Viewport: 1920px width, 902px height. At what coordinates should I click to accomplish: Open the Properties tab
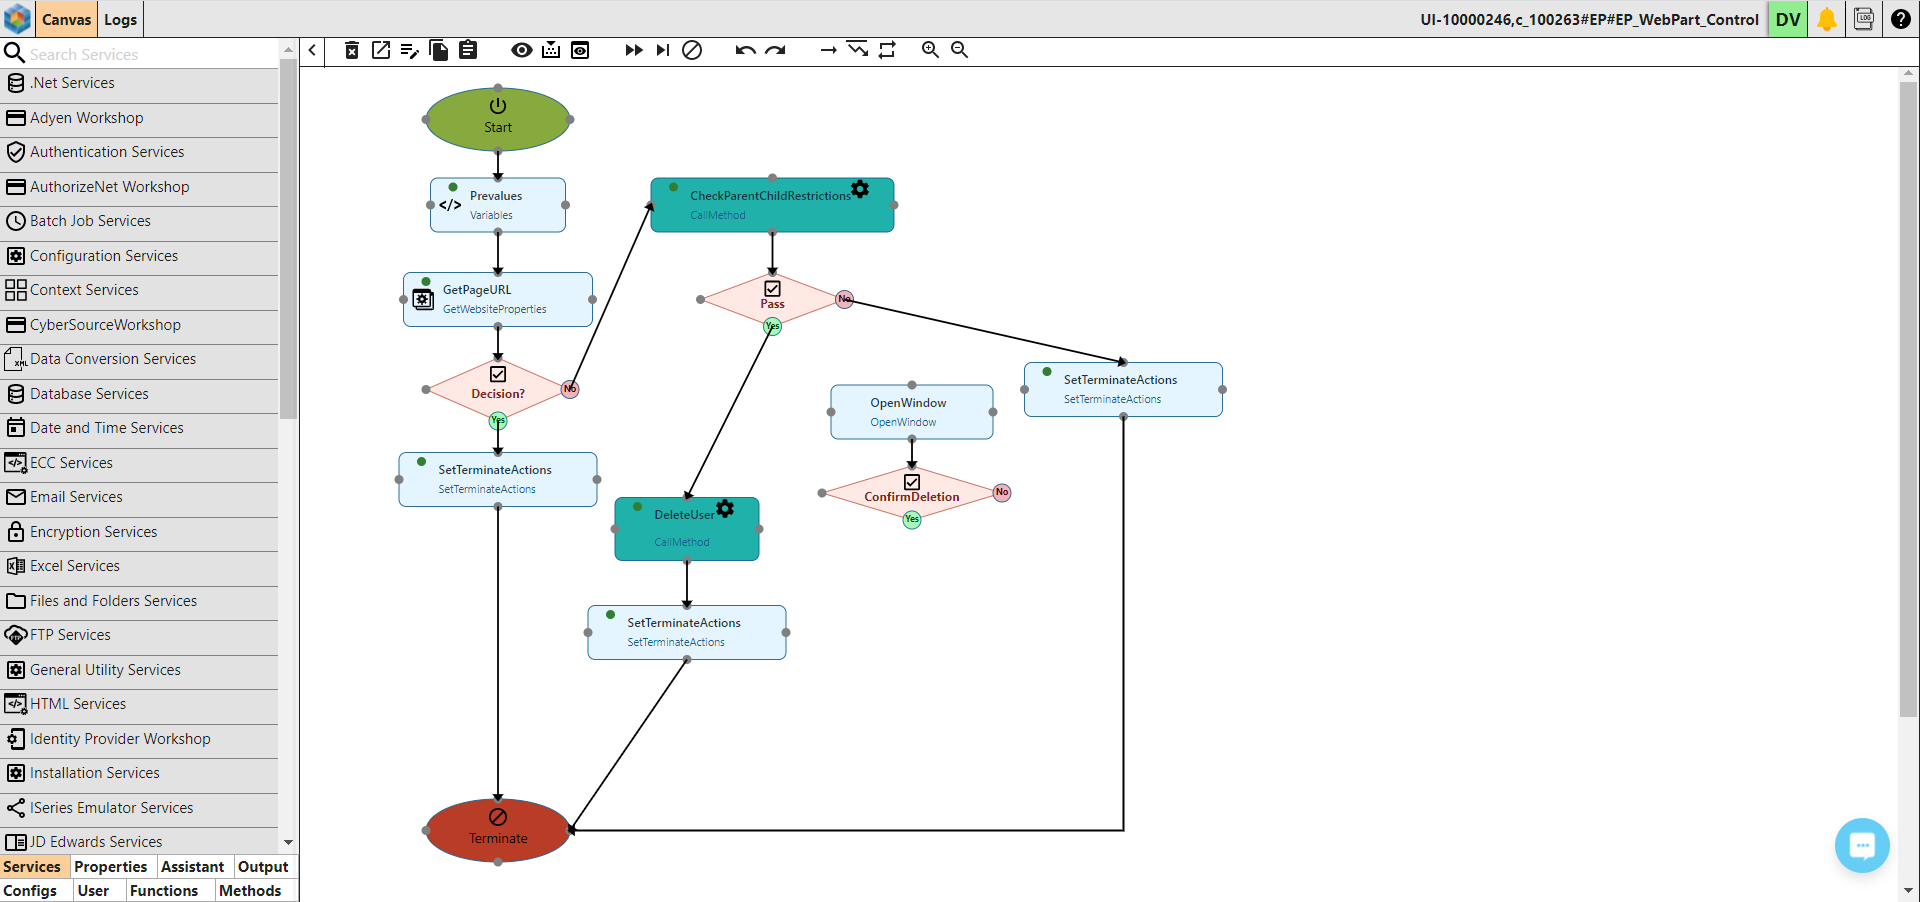coord(110,867)
